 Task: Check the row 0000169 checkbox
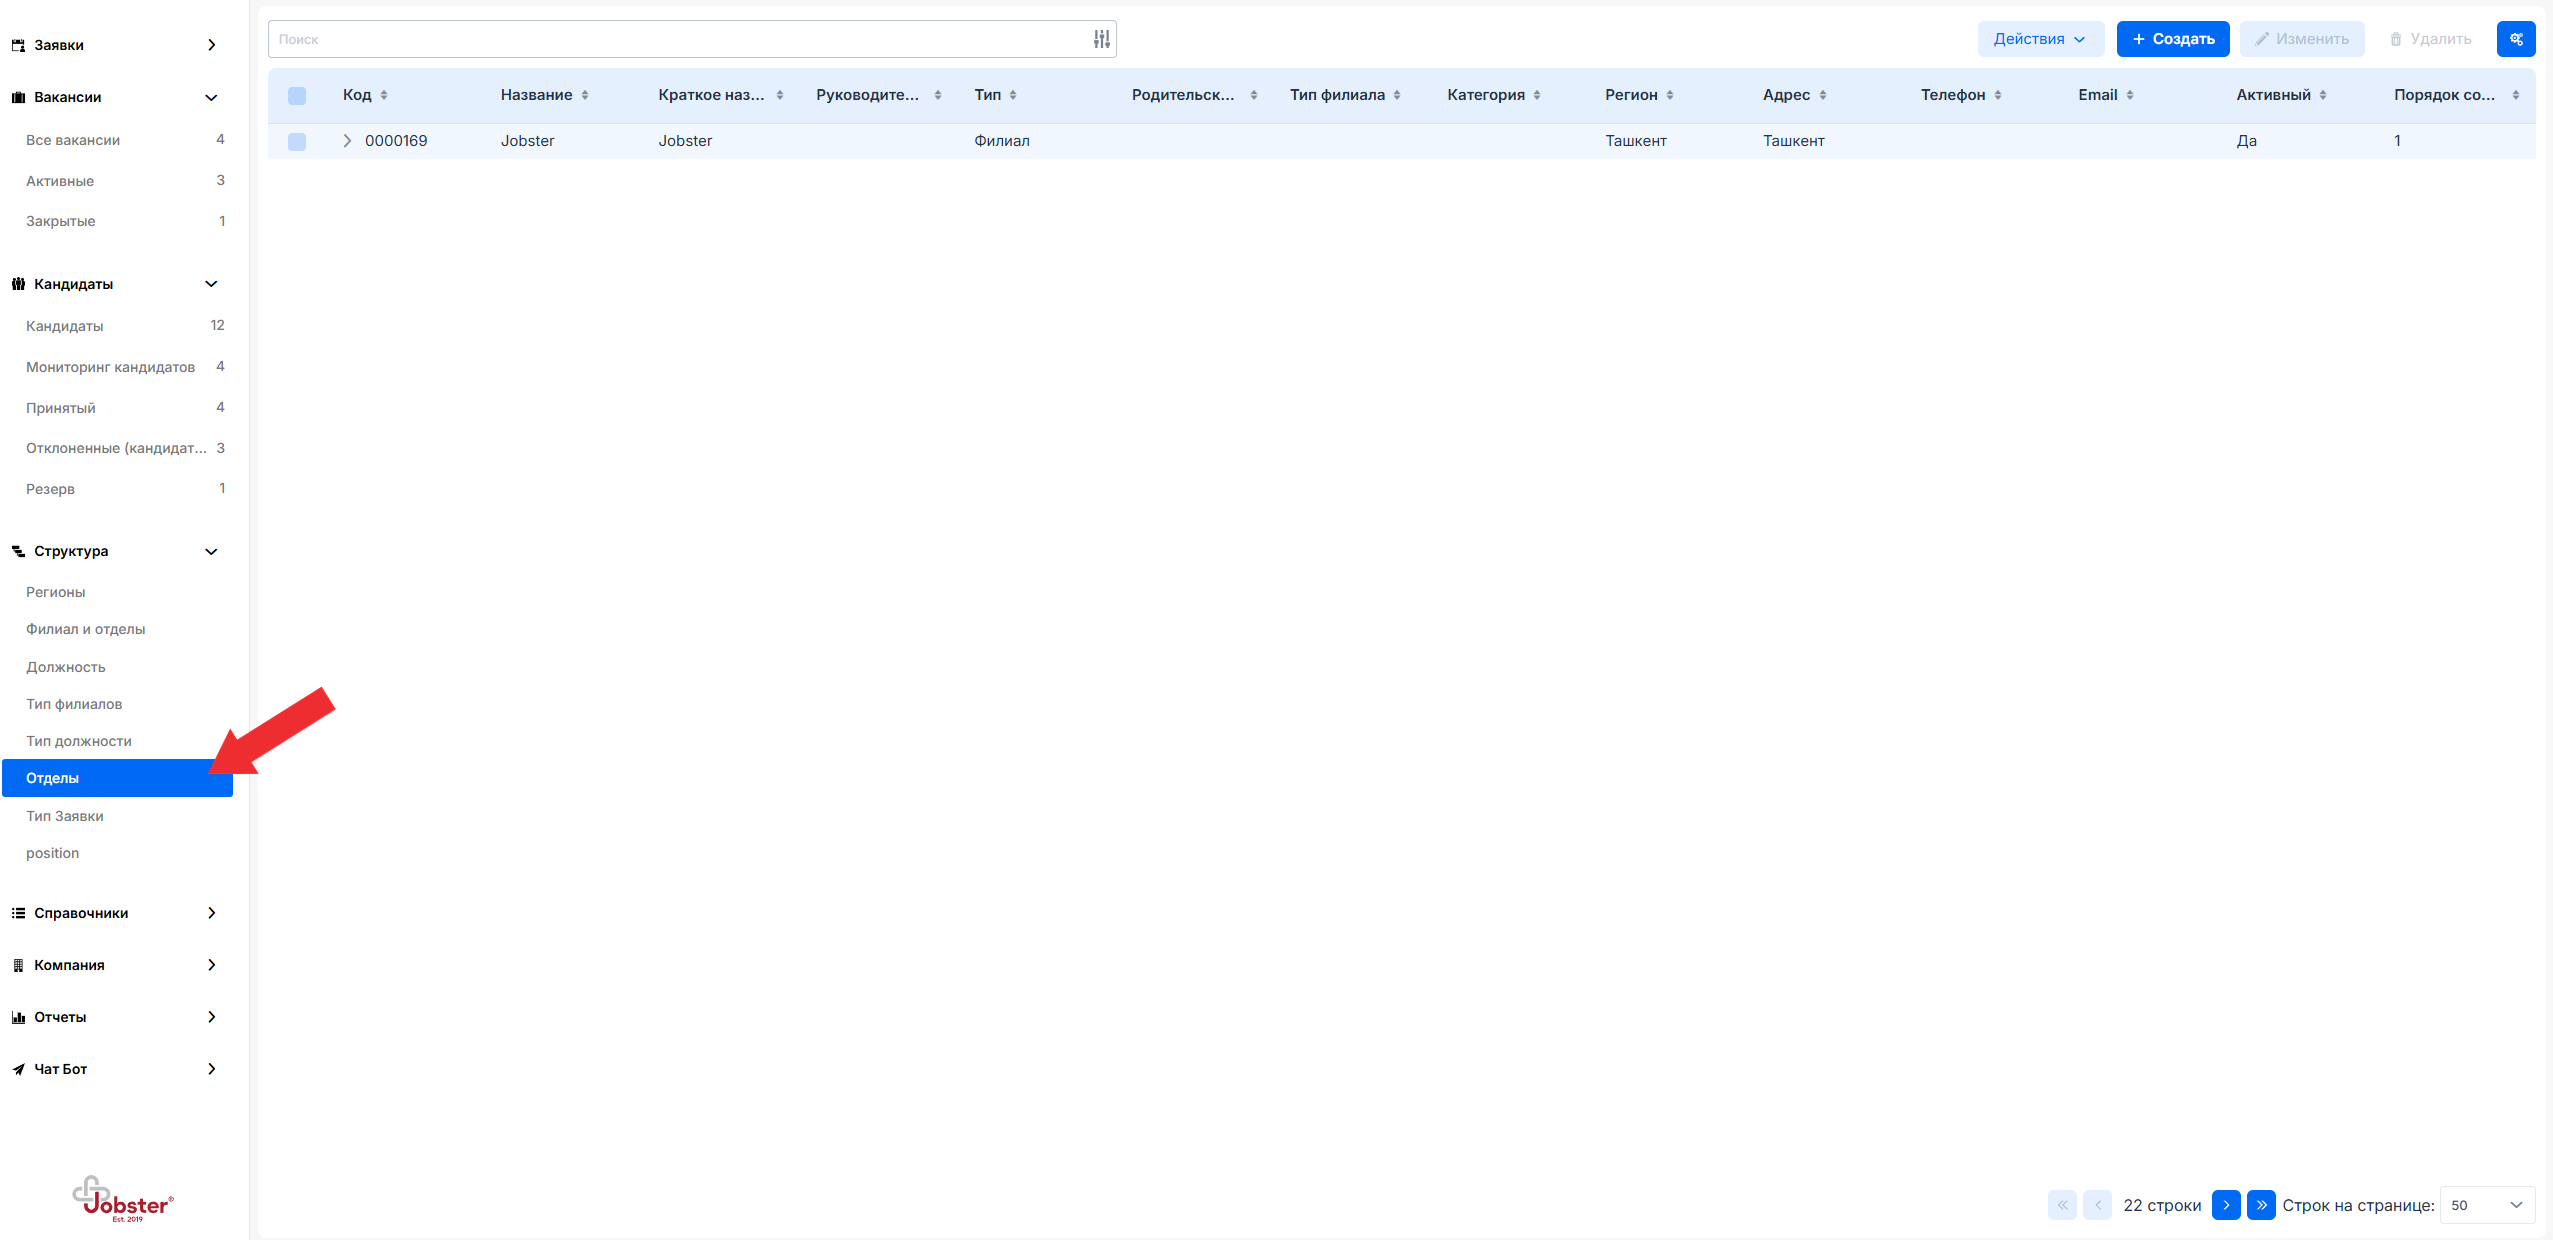[x=297, y=141]
